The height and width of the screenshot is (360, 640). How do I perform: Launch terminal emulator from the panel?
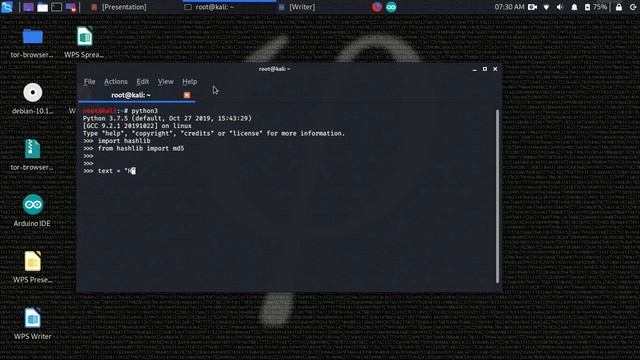pos(57,7)
